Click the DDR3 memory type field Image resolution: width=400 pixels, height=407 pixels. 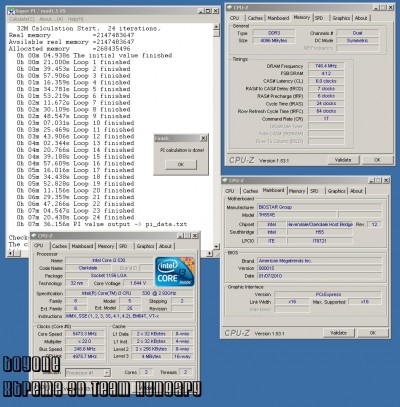click(274, 33)
